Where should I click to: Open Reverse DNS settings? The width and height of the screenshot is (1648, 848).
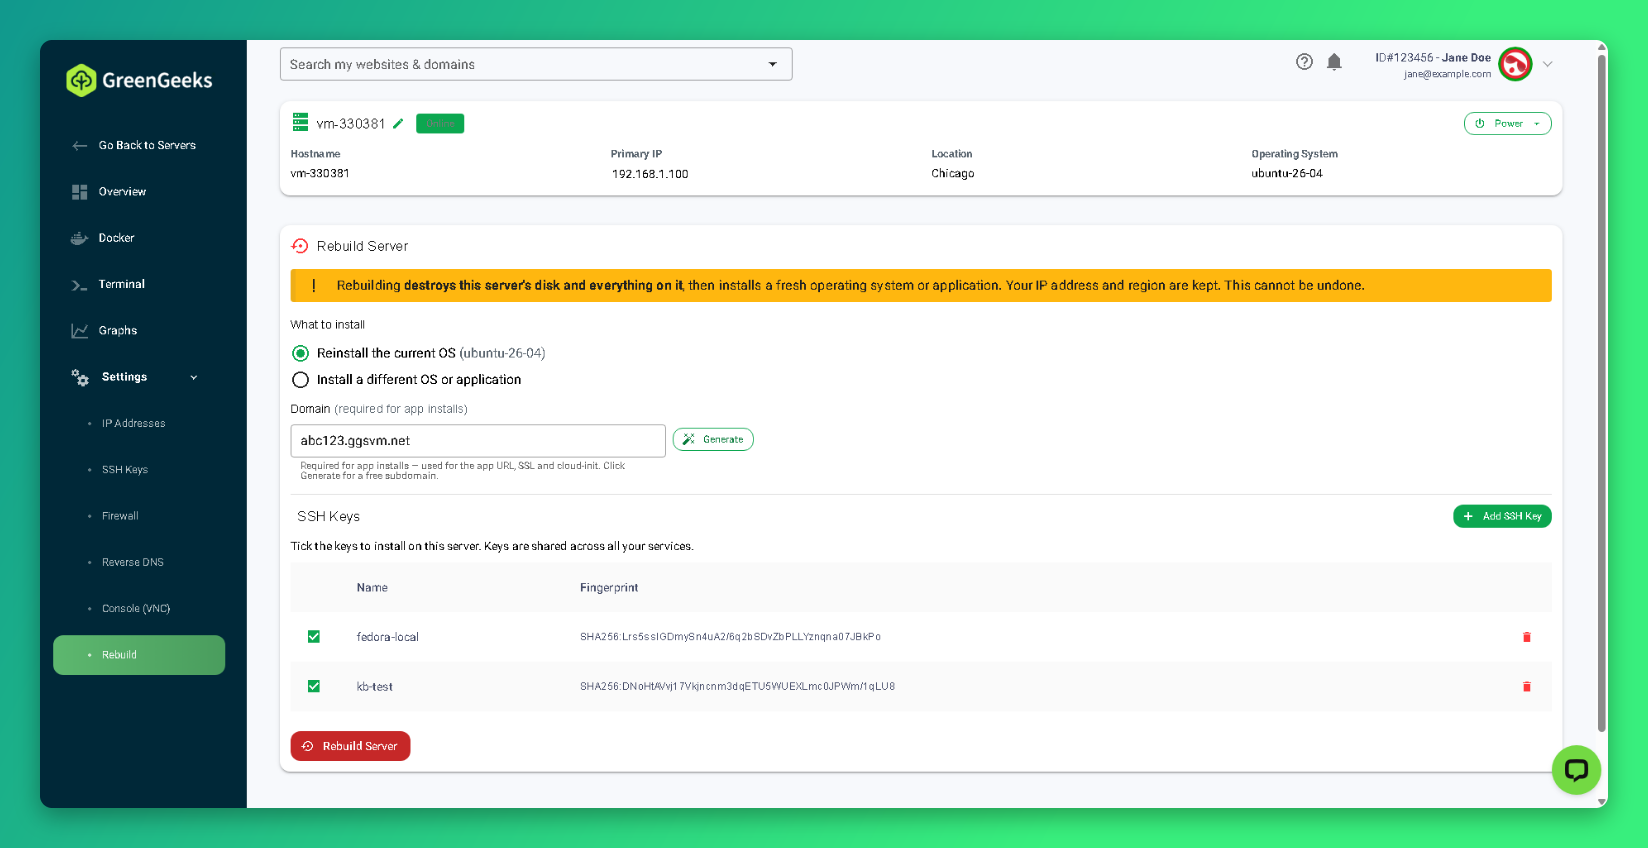(x=132, y=562)
